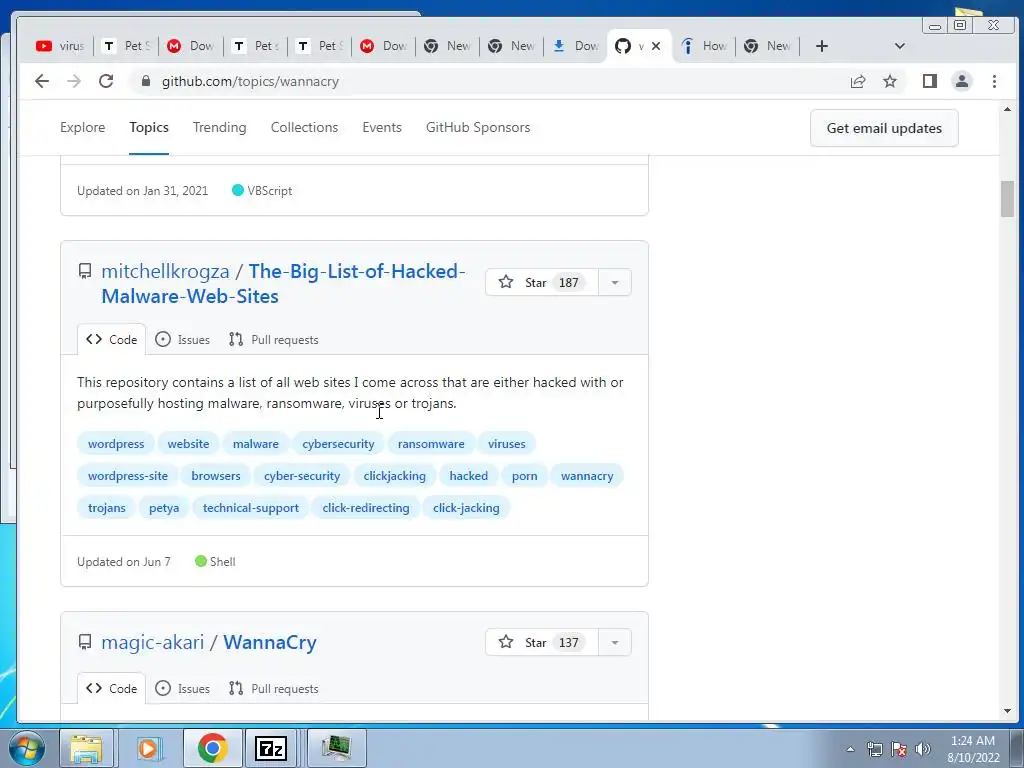Switch to the YouTube virus tab
The image size is (1024, 768).
coord(60,46)
